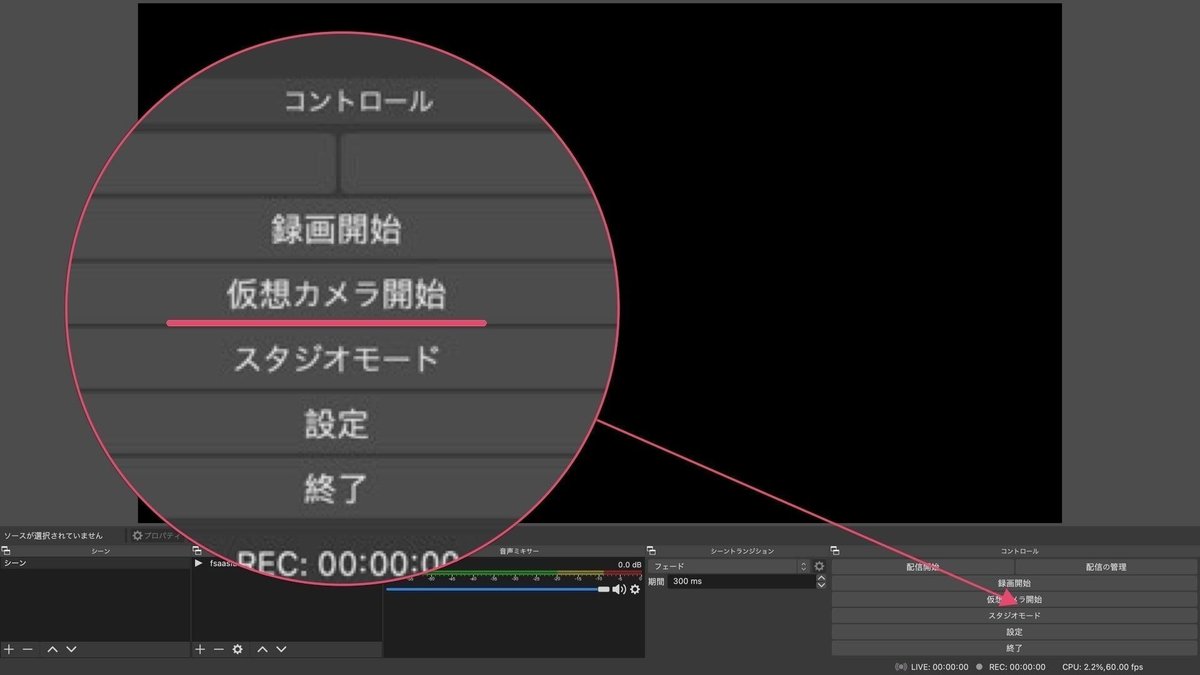Image resolution: width=1200 pixels, height=675 pixels.
Task: Open the フェード transition dropdown
Action: (729, 566)
